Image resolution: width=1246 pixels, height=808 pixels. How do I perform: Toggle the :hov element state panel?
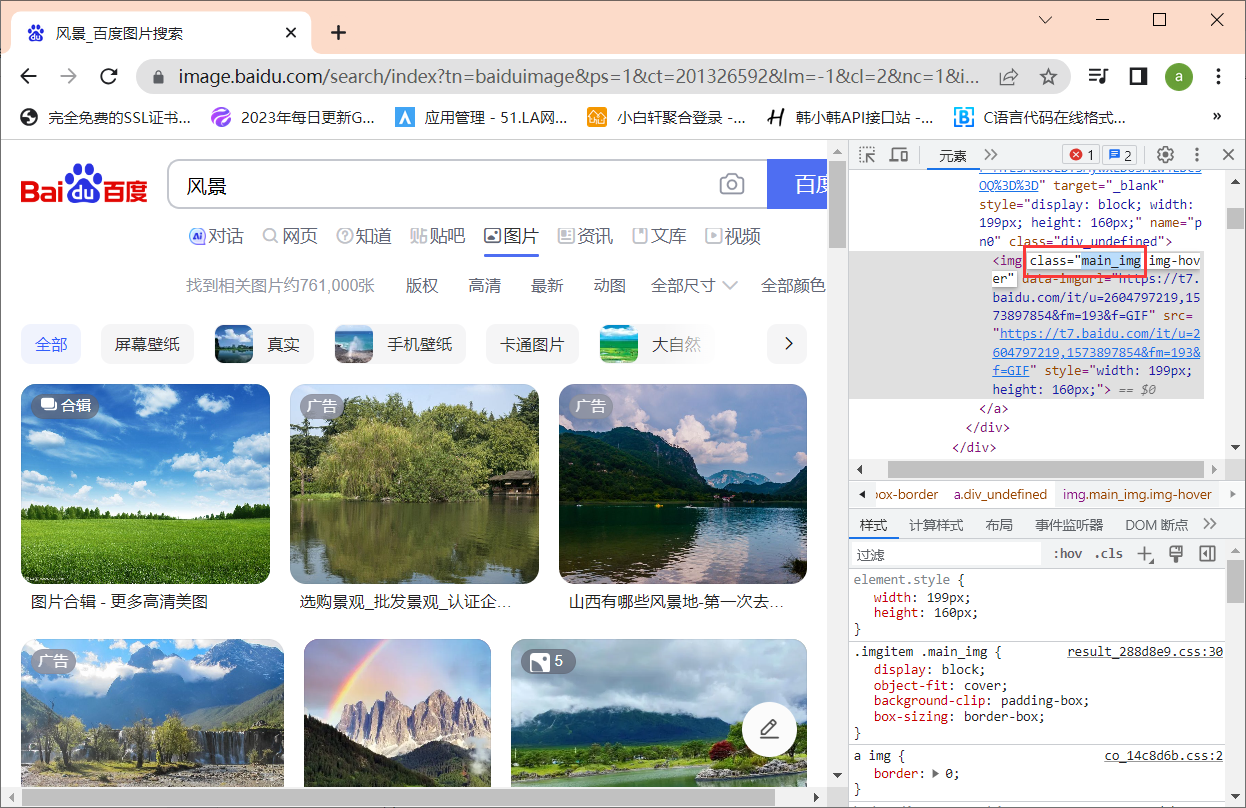point(1068,554)
